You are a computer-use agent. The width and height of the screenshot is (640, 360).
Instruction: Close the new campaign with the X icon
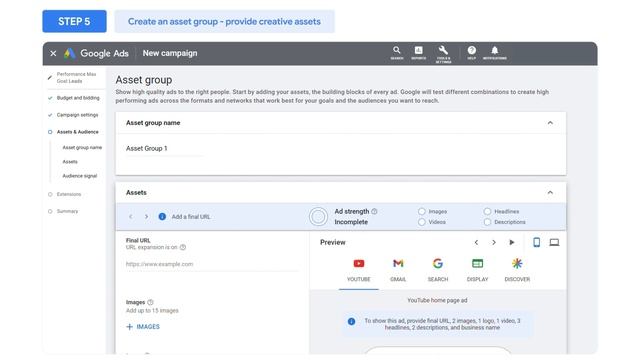pyautogui.click(x=53, y=53)
